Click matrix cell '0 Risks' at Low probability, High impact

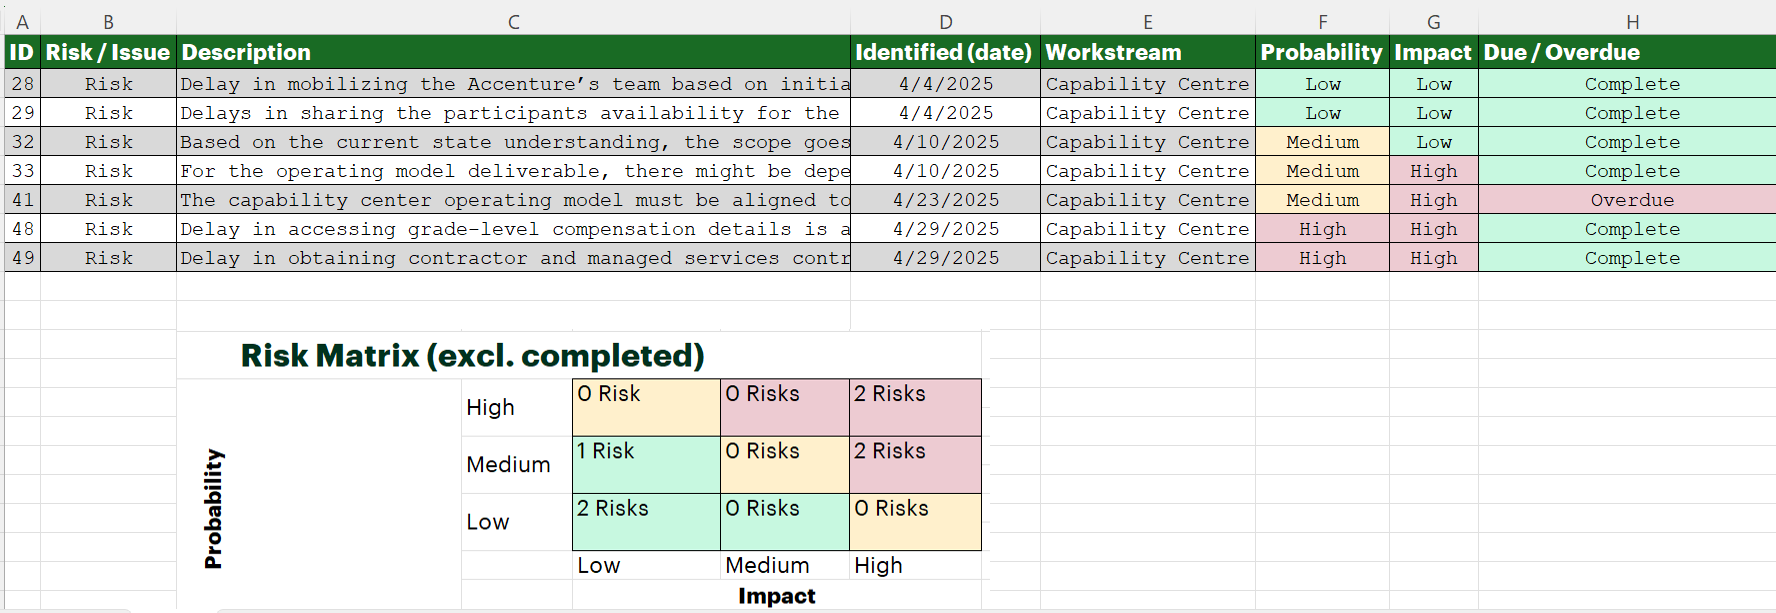pos(915,522)
